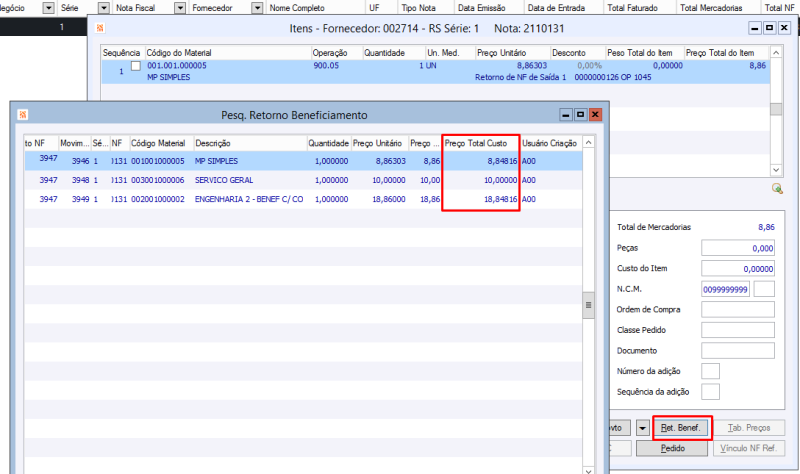
Task: Open the Fornecedor column filter dropdown
Action: click(x=257, y=8)
